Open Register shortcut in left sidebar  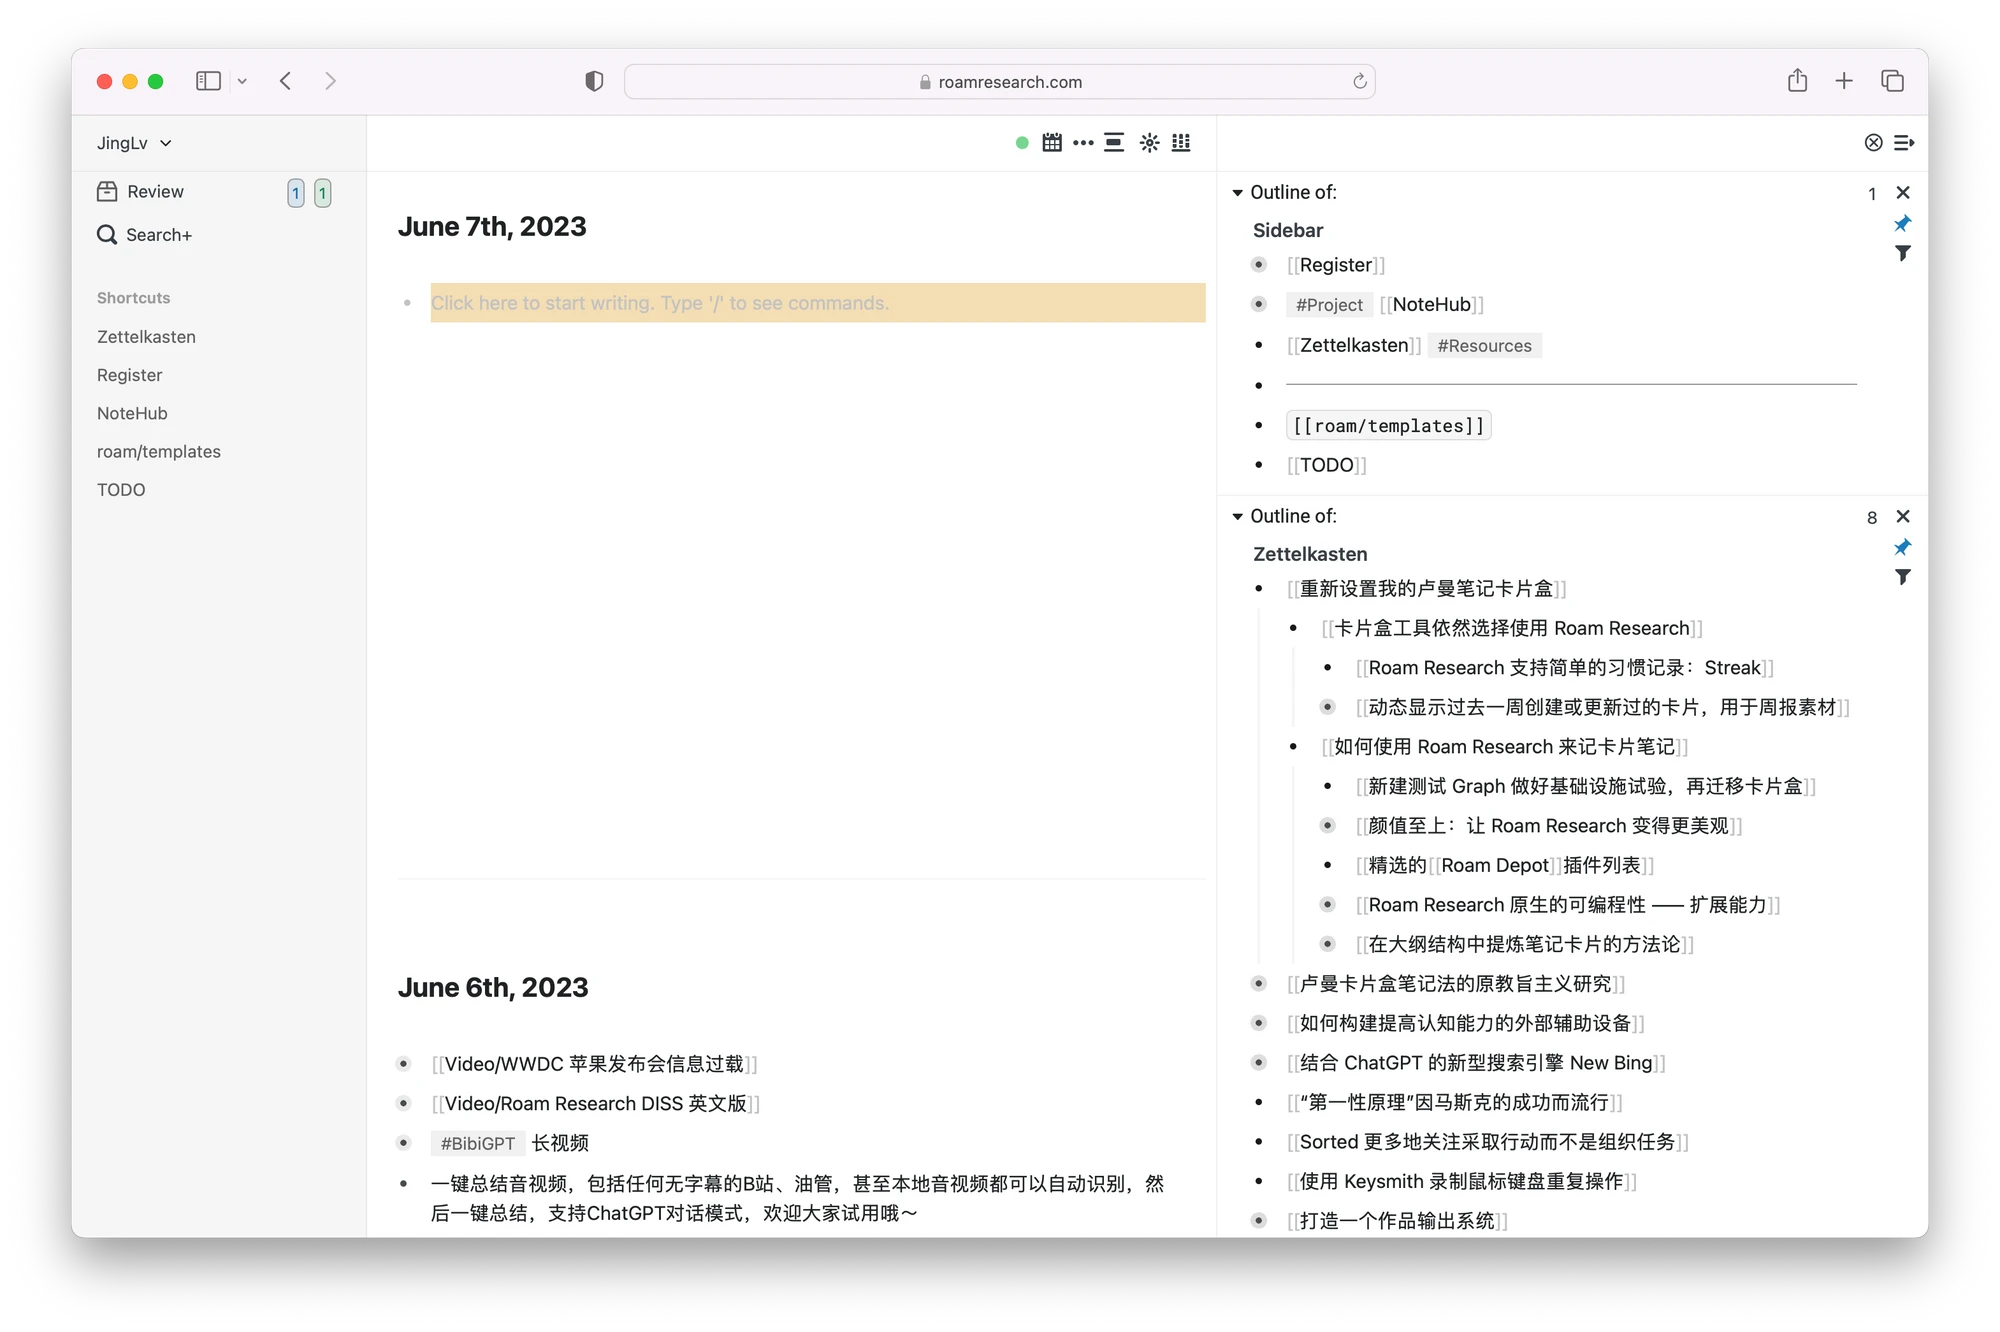pyautogui.click(x=129, y=375)
